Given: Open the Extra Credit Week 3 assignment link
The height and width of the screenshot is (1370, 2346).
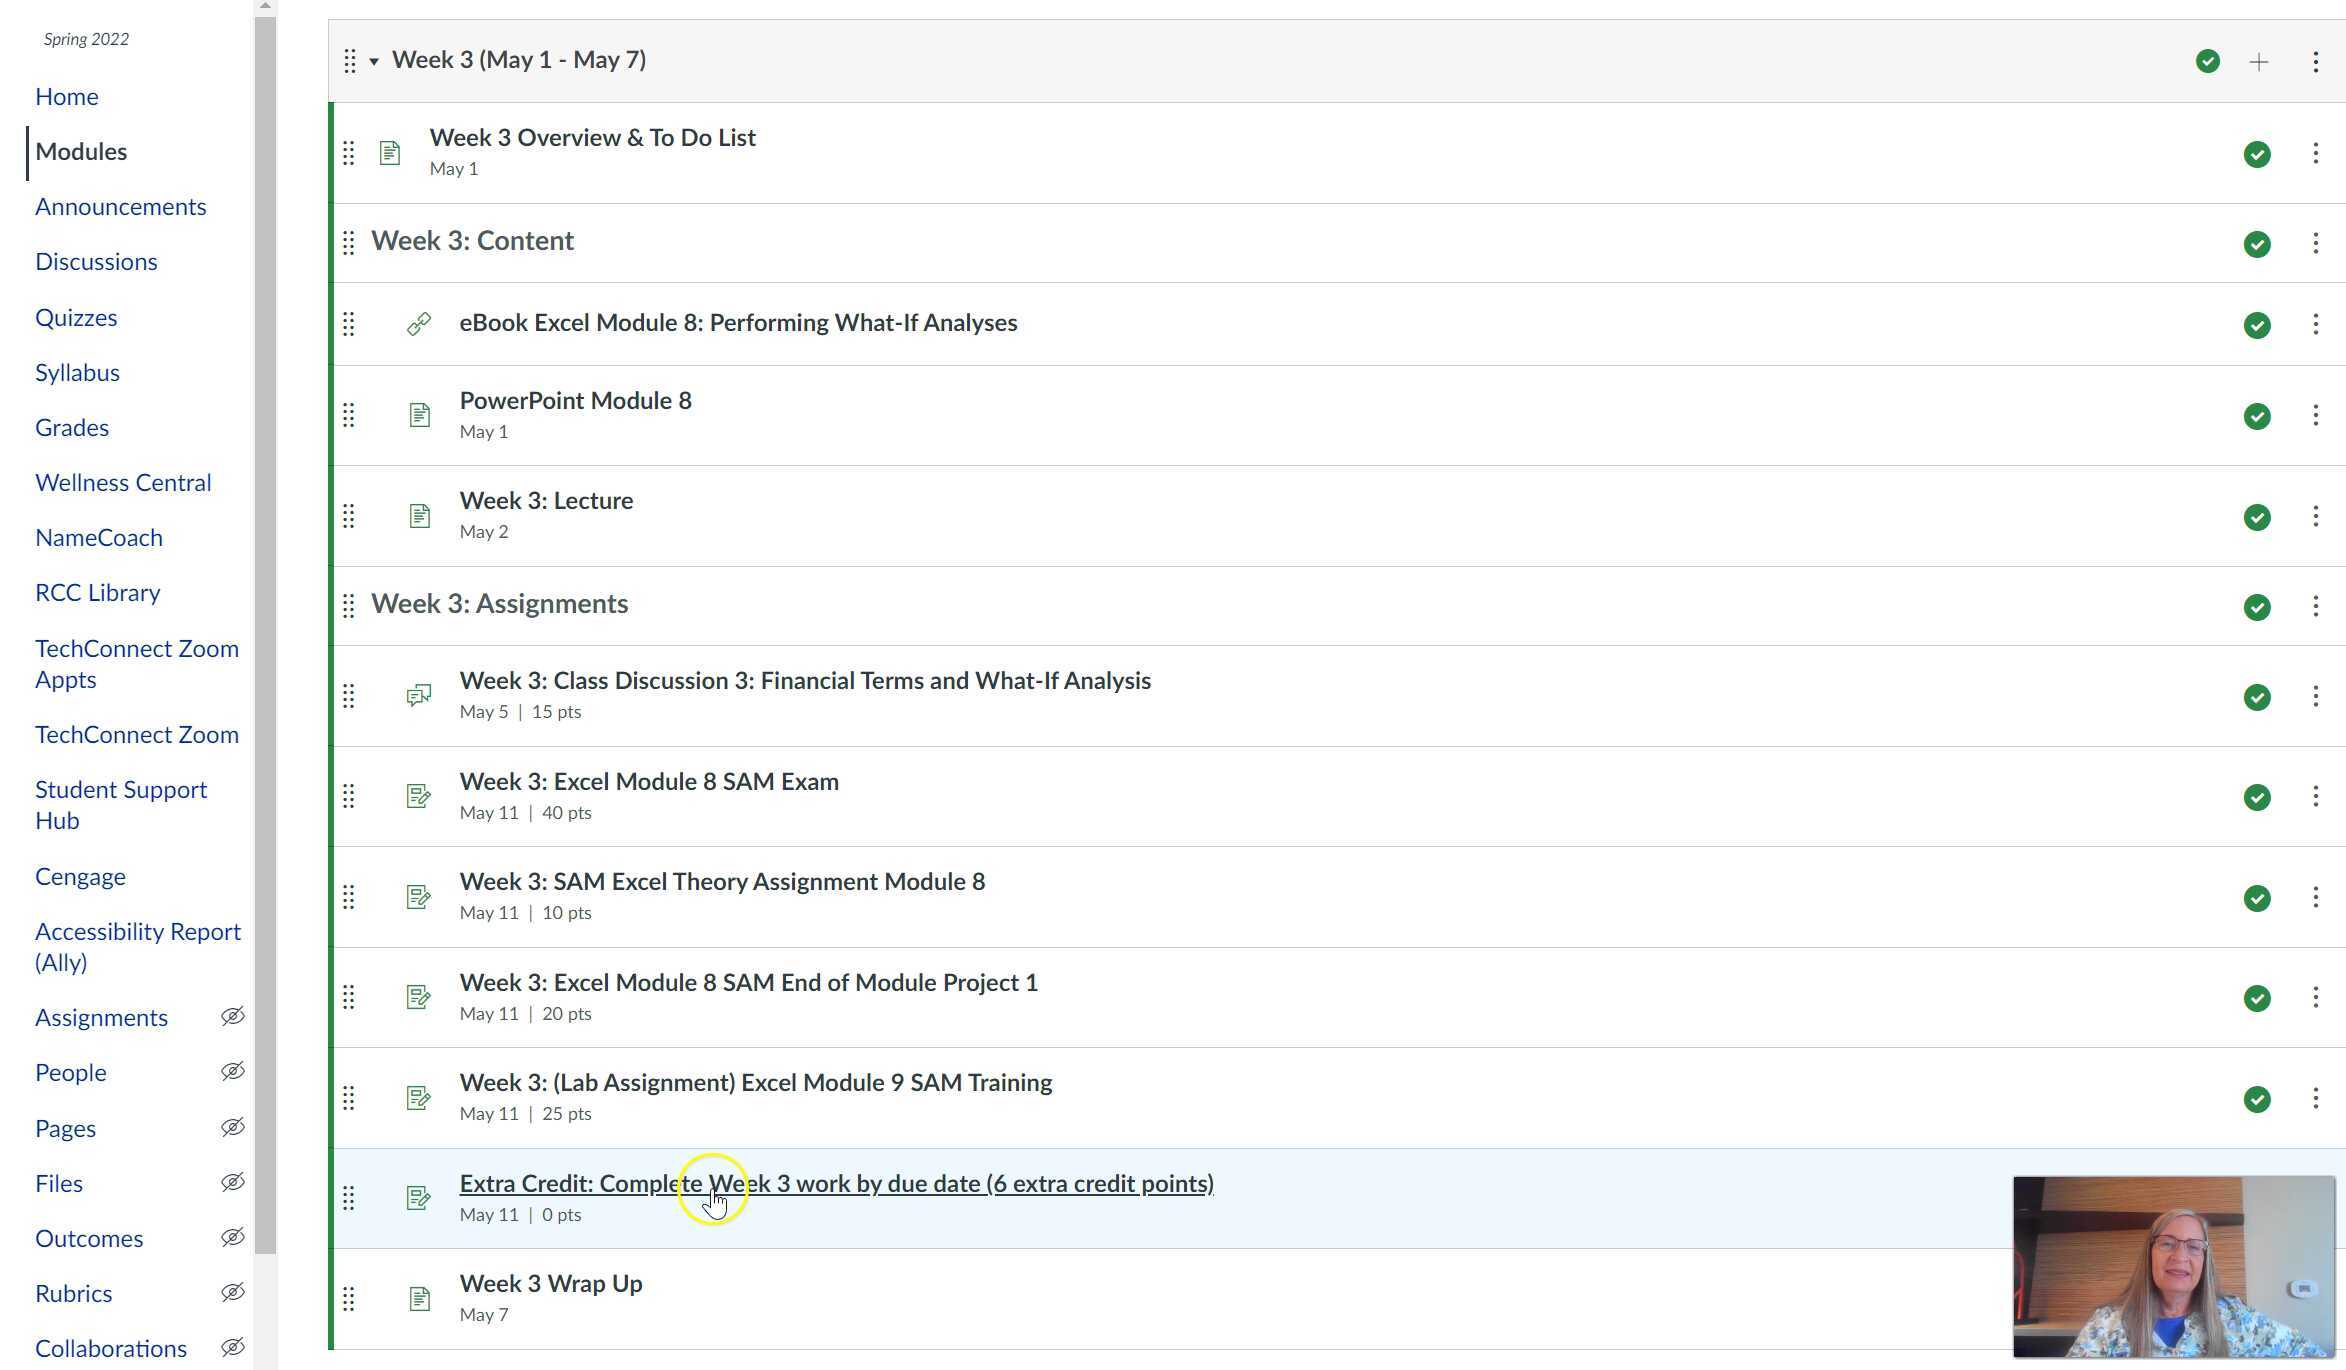Looking at the screenshot, I should point(836,1184).
